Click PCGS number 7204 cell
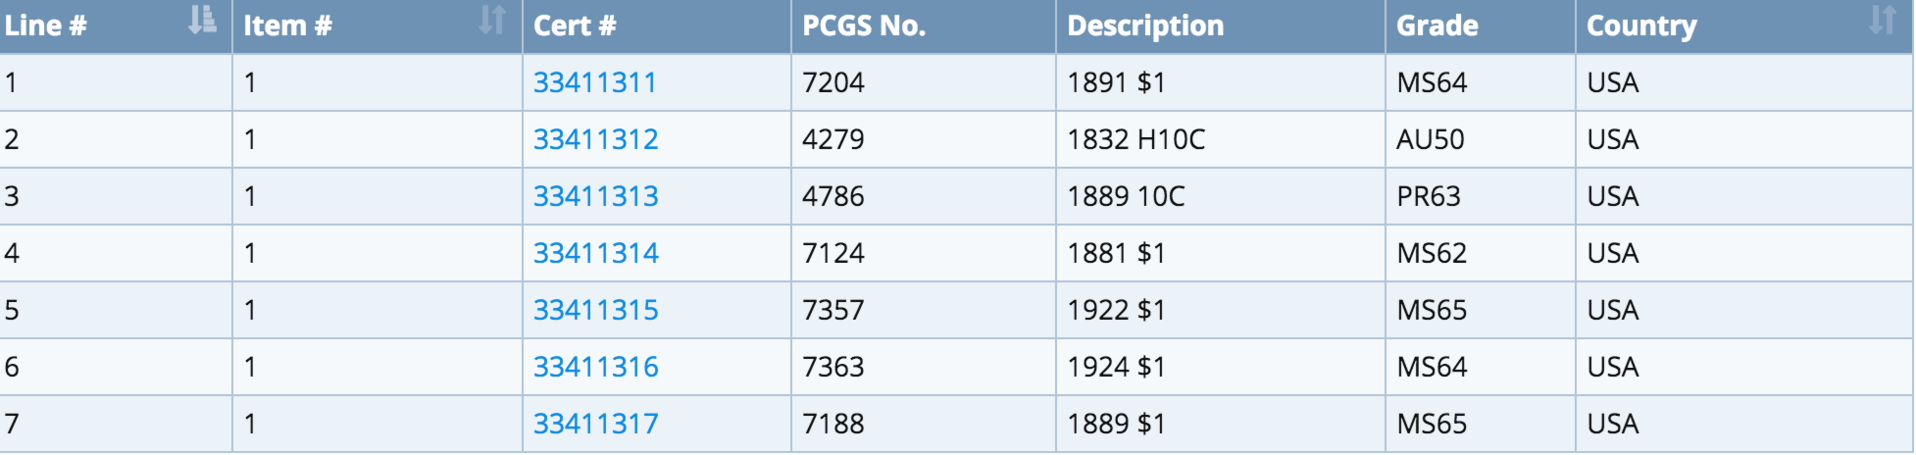 point(833,83)
